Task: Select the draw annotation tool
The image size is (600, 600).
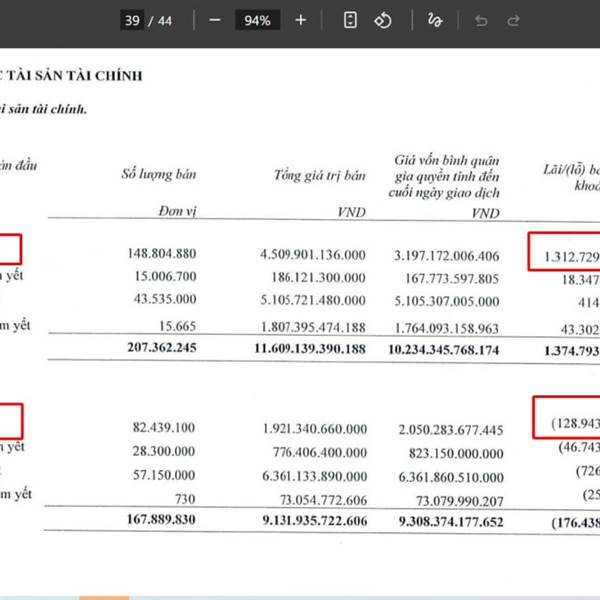Action: pyautogui.click(x=434, y=20)
